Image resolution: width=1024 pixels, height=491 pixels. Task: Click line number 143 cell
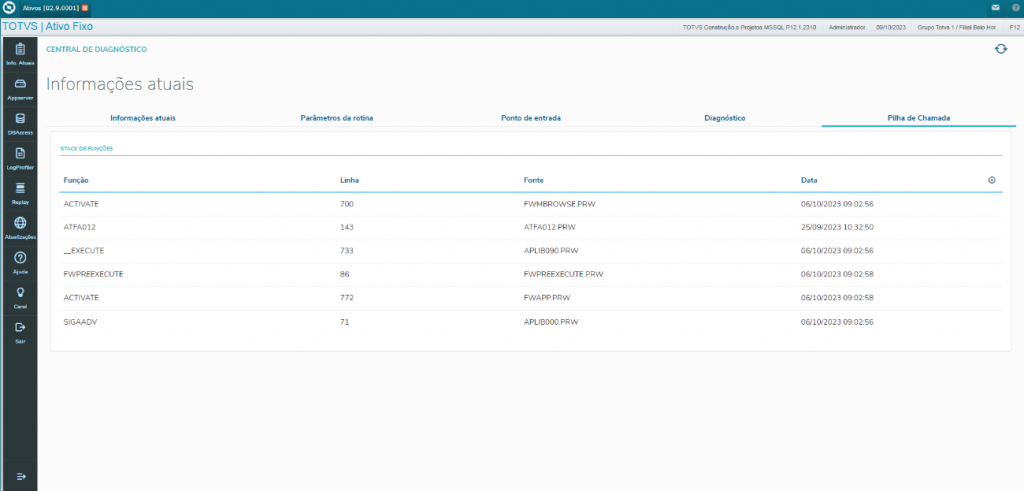[347, 227]
